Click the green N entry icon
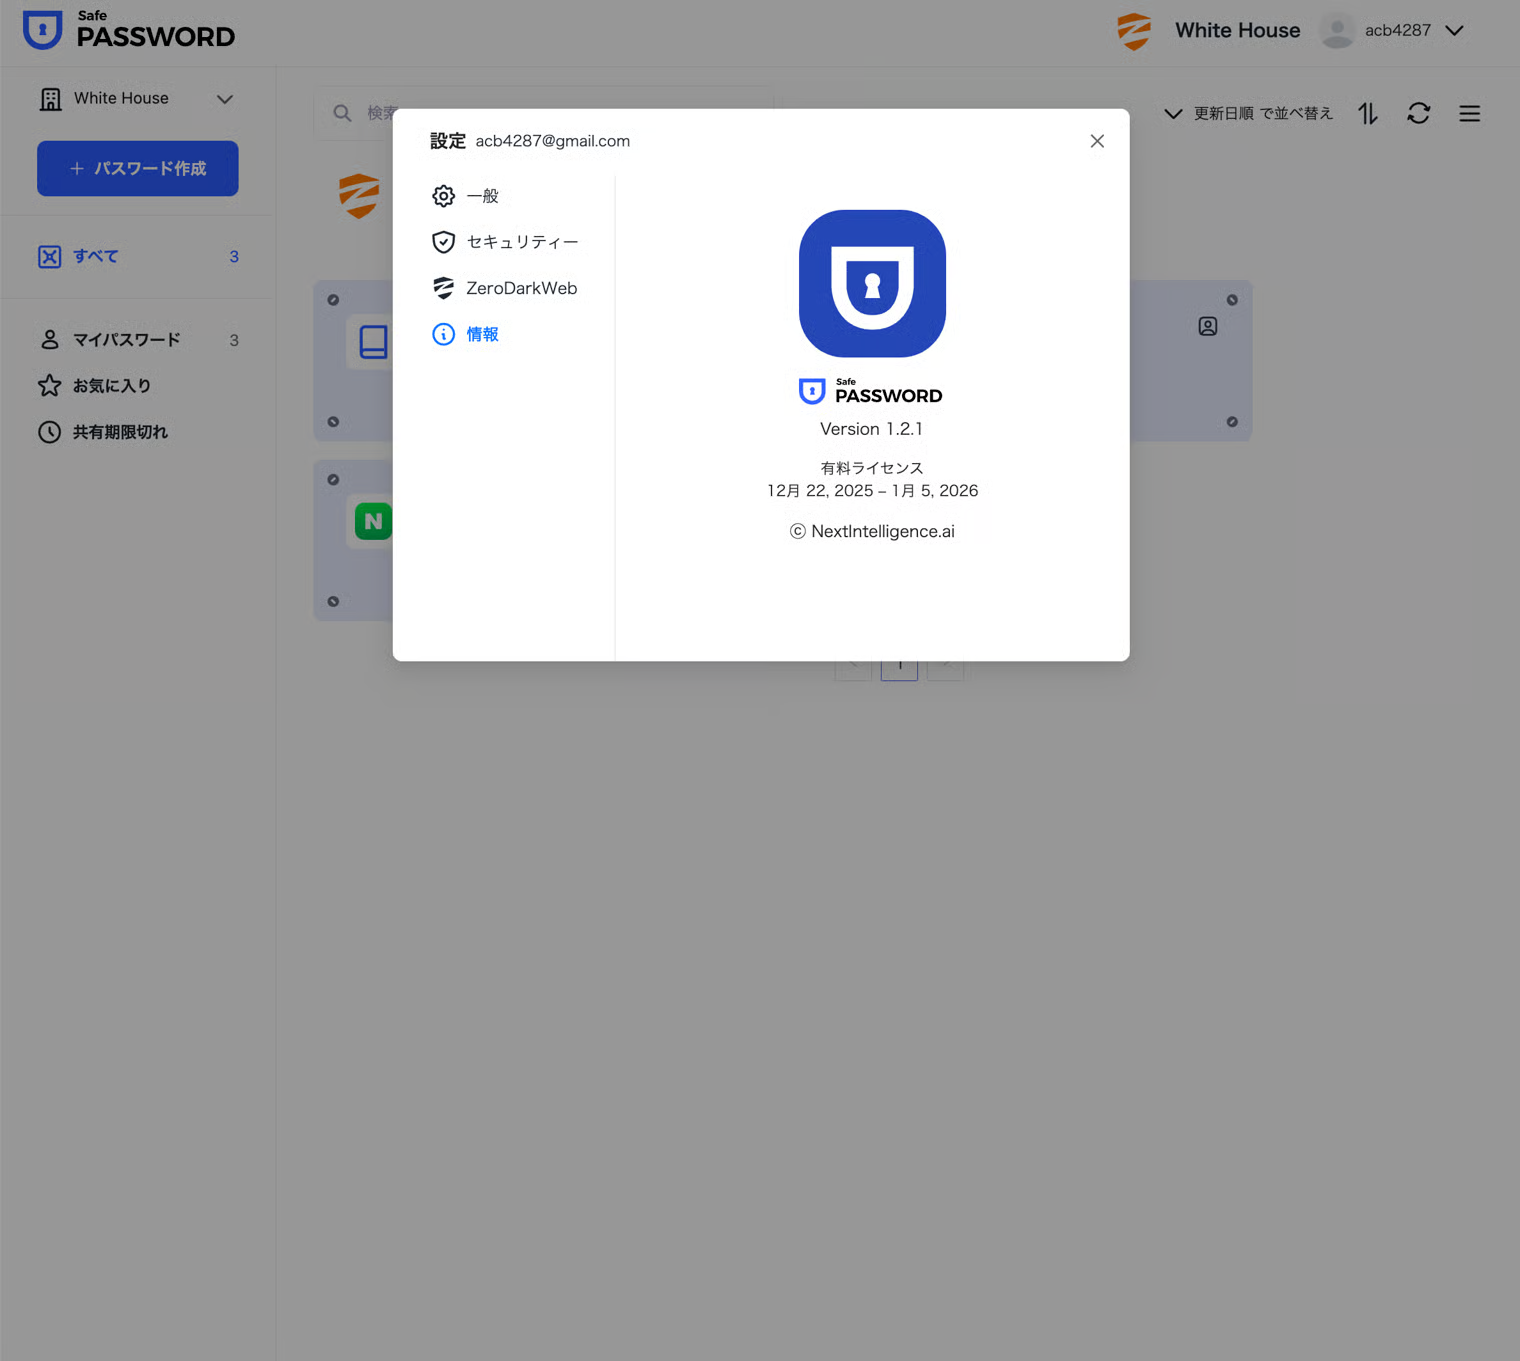1520x1361 pixels. tap(373, 521)
